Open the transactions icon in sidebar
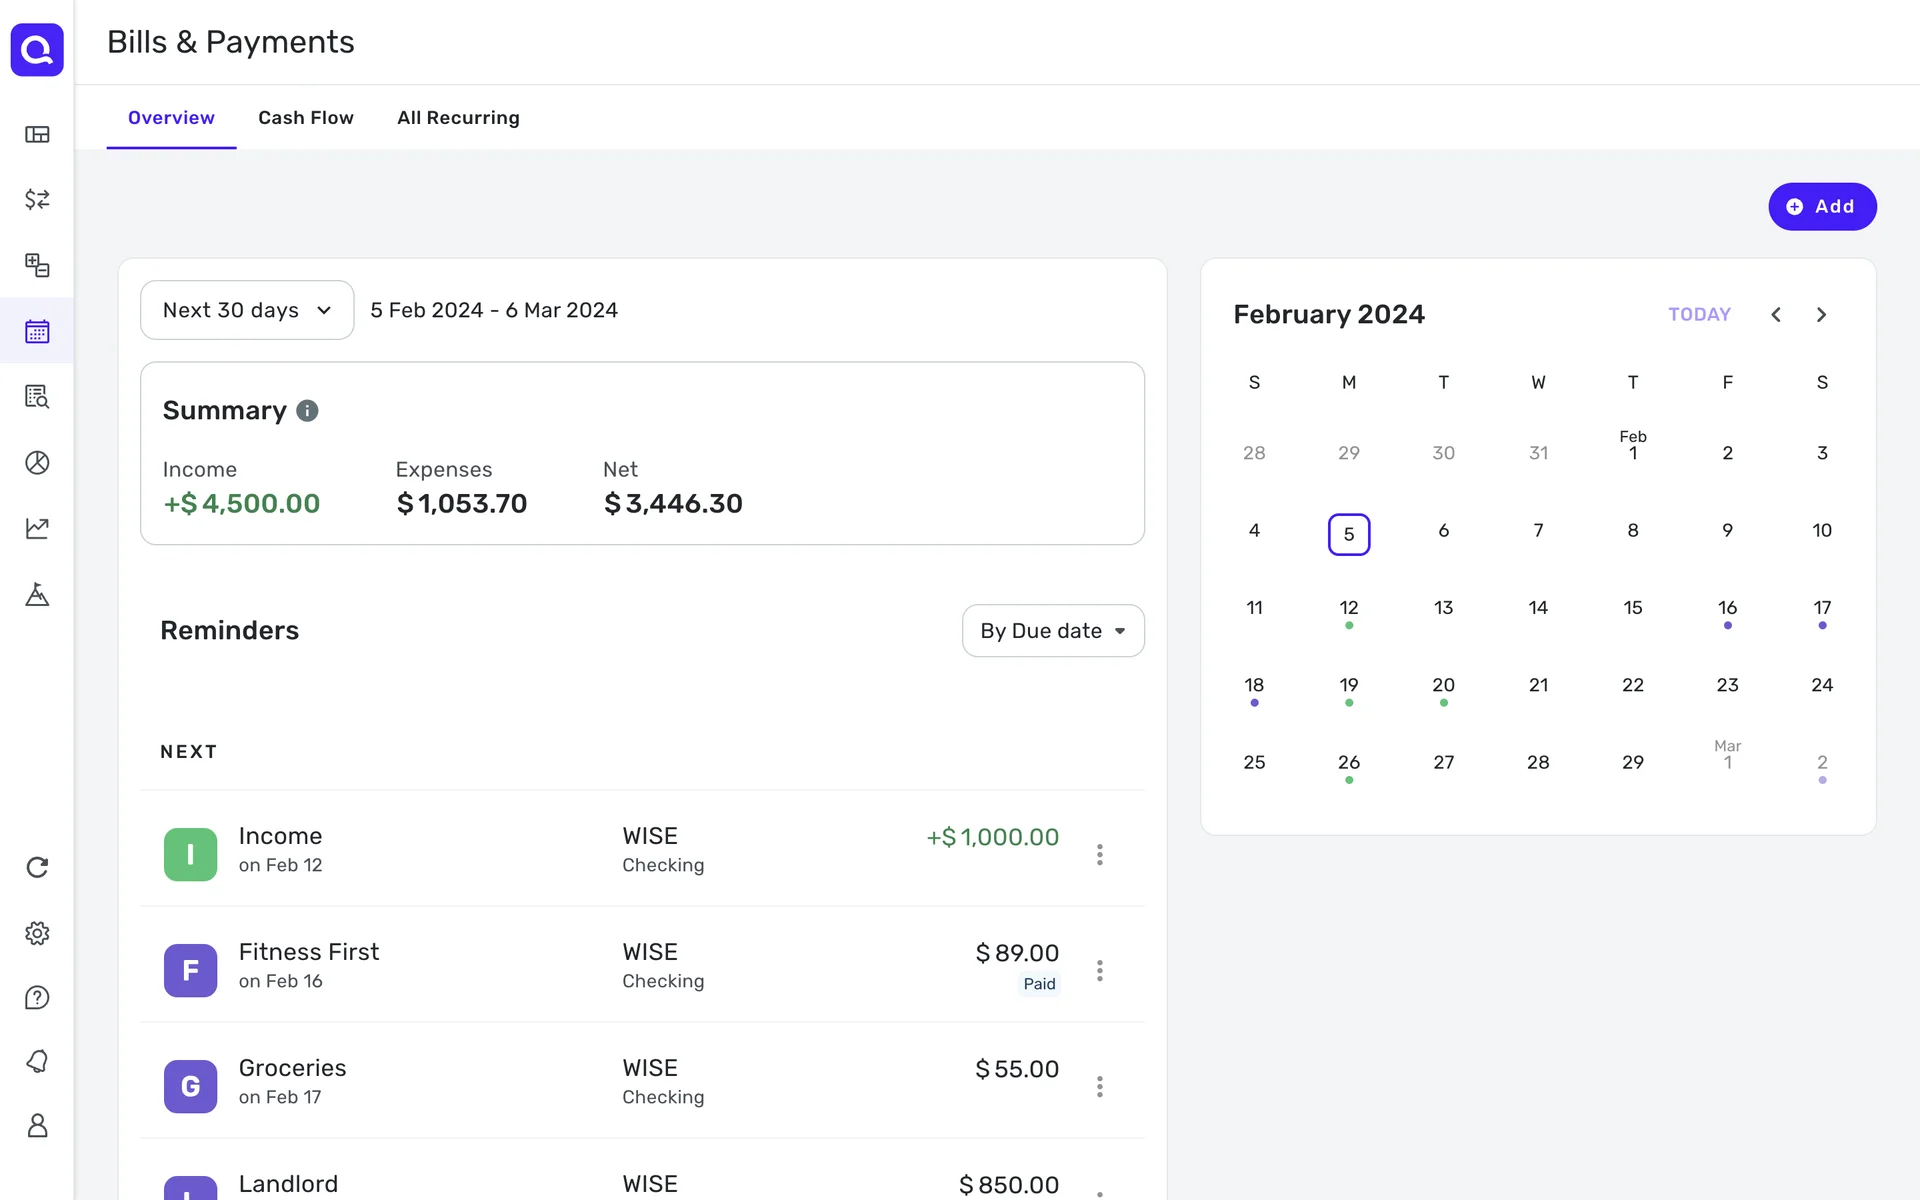1920x1200 pixels. [x=37, y=200]
